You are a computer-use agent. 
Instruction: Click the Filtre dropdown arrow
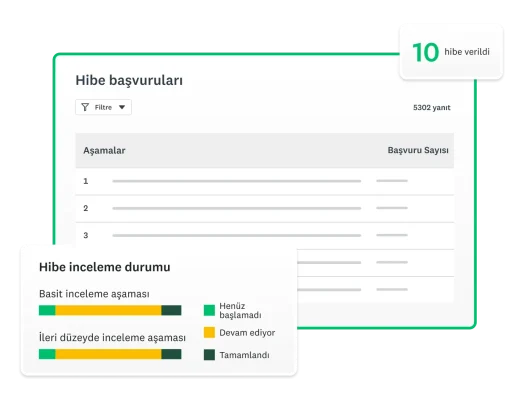click(122, 107)
